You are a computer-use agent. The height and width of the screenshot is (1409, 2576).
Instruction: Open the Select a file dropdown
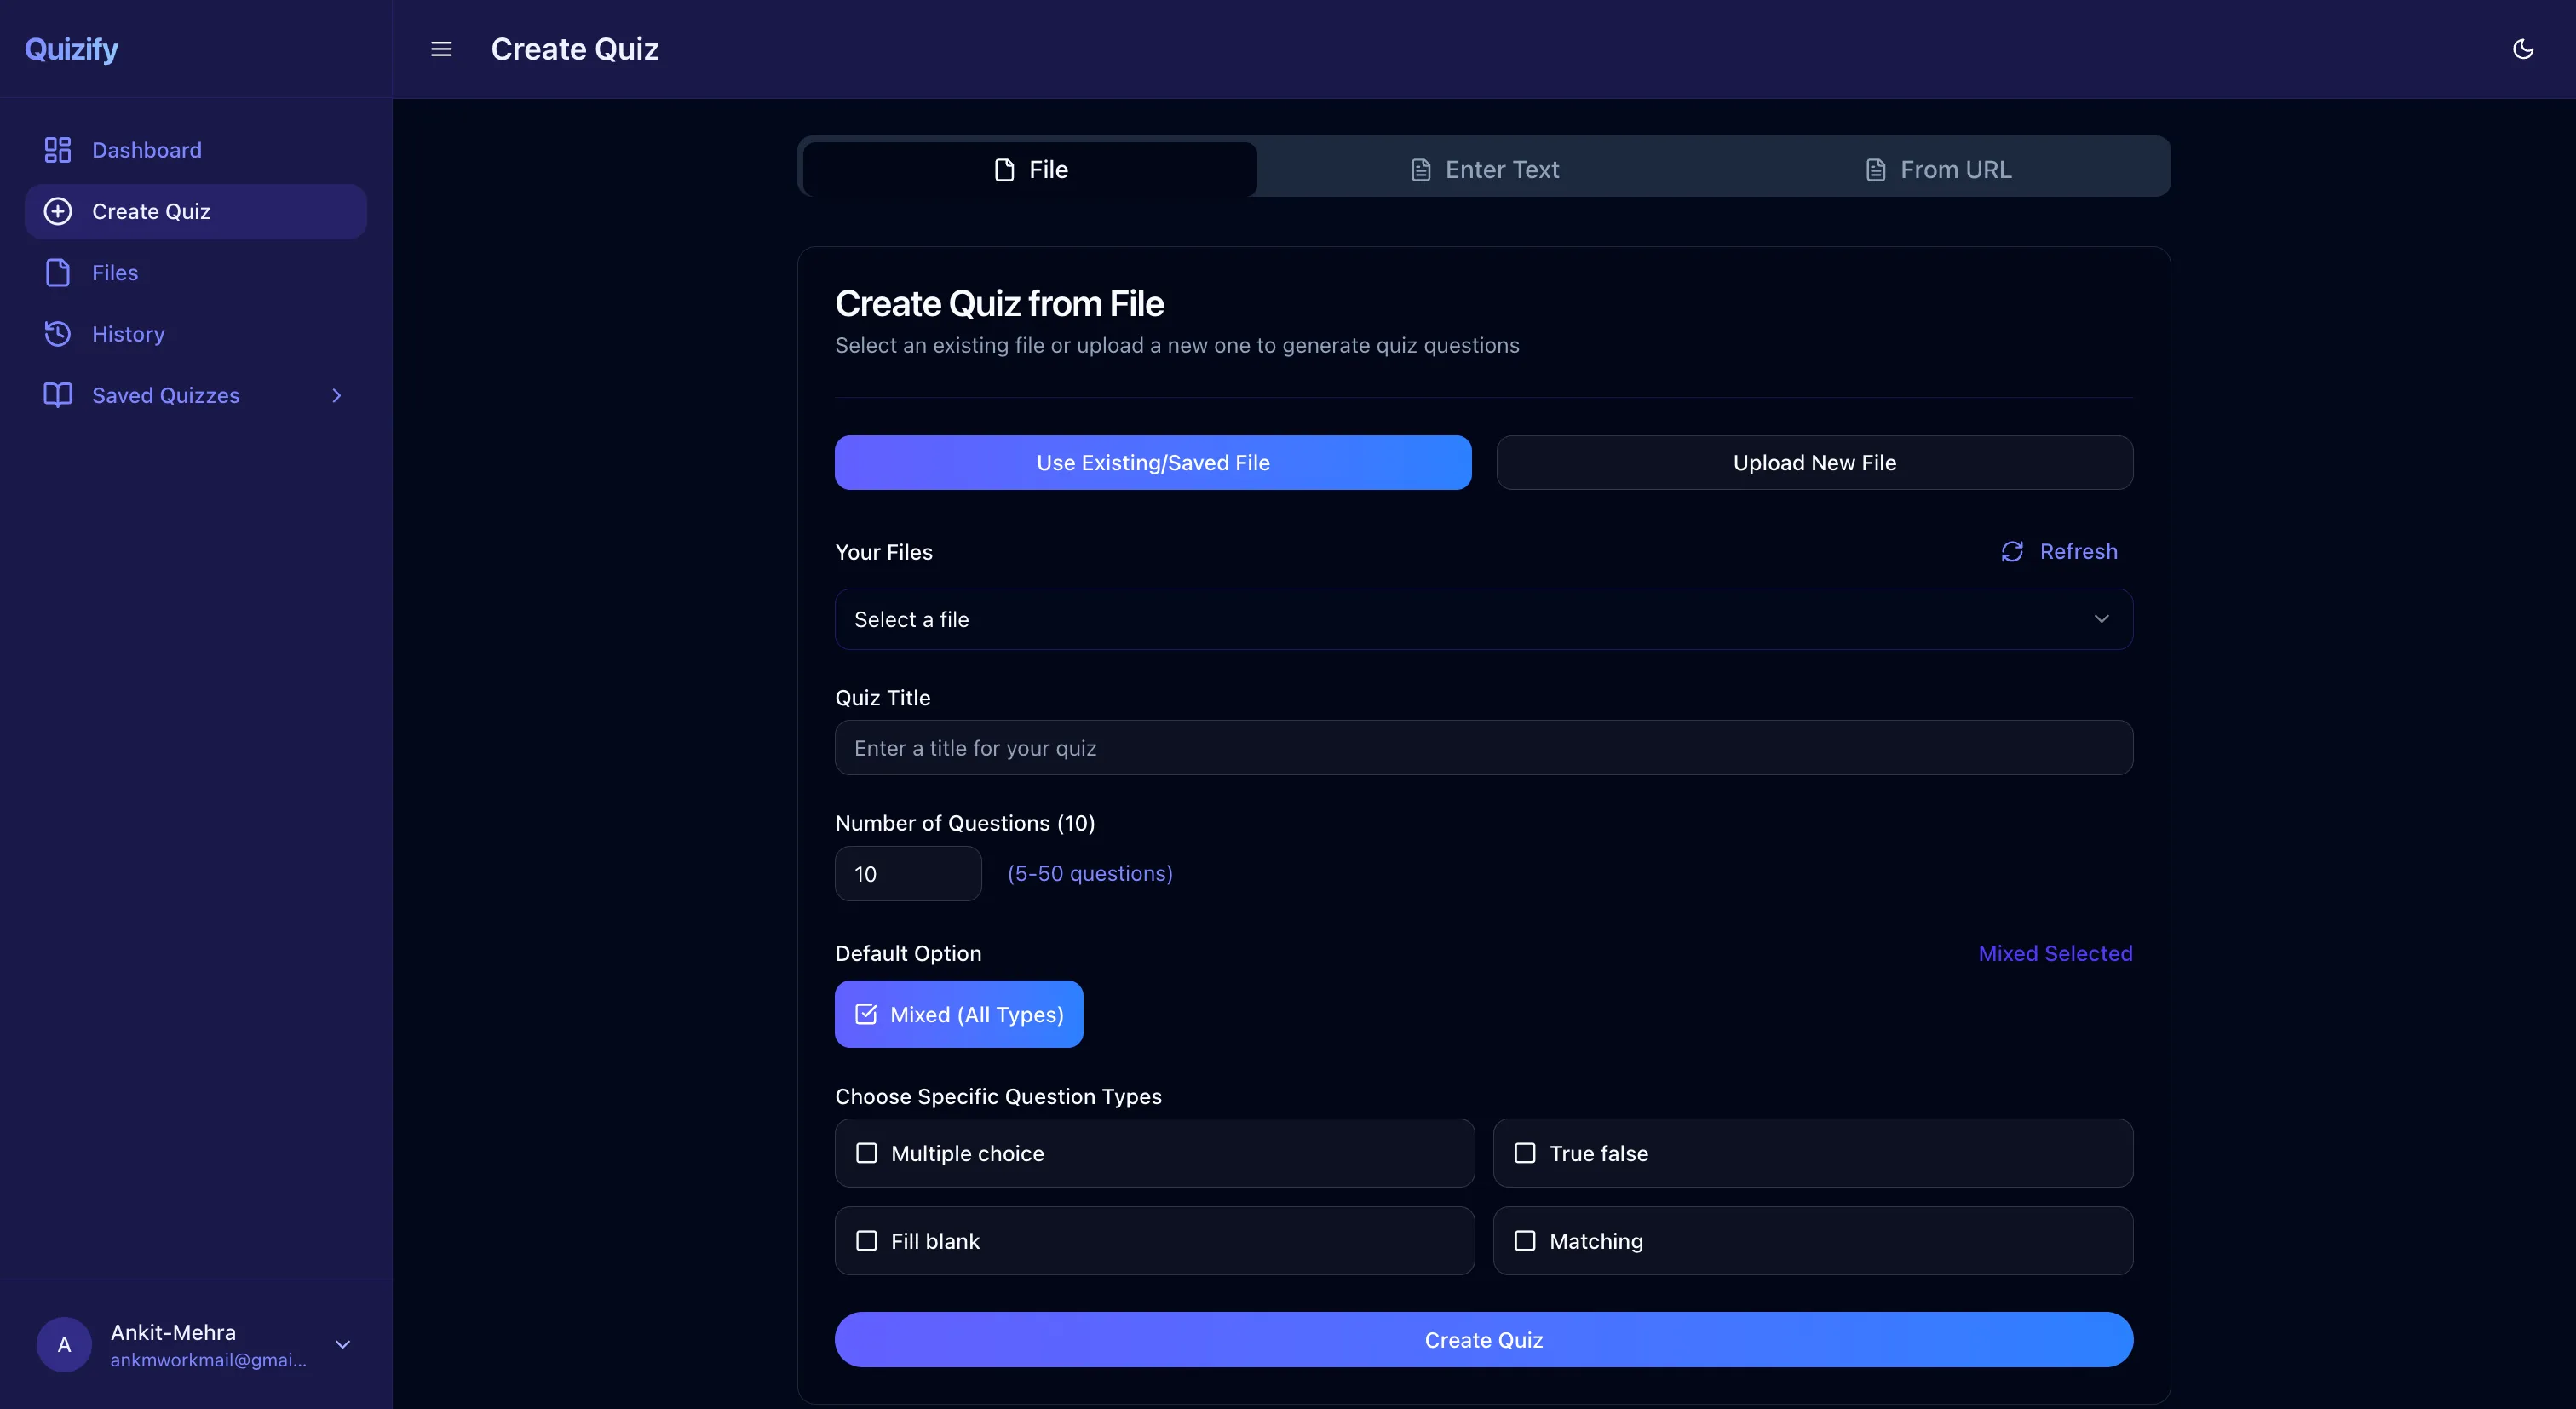tap(1483, 619)
